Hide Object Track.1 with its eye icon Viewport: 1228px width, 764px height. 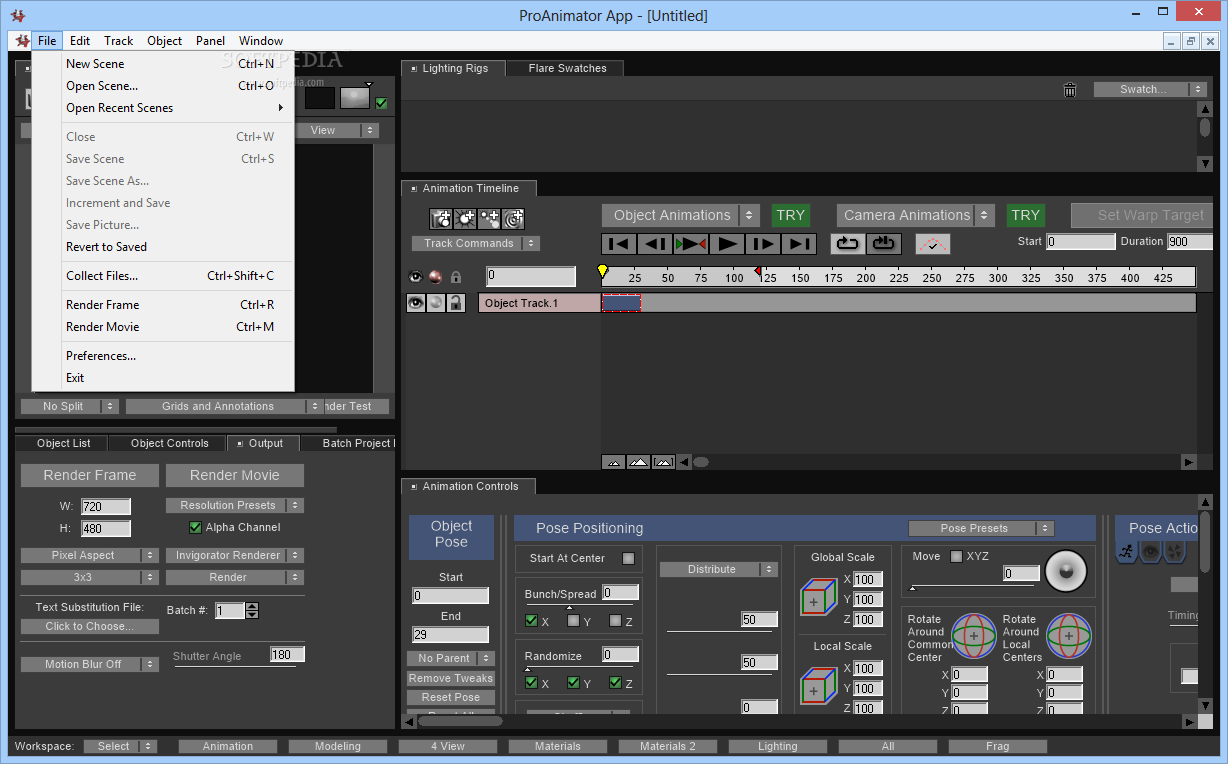tap(416, 303)
